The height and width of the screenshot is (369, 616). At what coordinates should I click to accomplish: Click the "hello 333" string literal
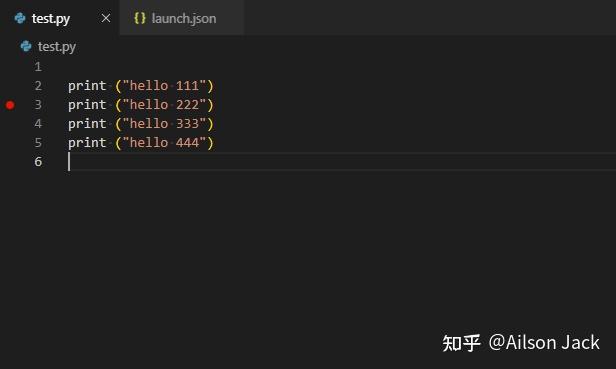[x=165, y=124]
